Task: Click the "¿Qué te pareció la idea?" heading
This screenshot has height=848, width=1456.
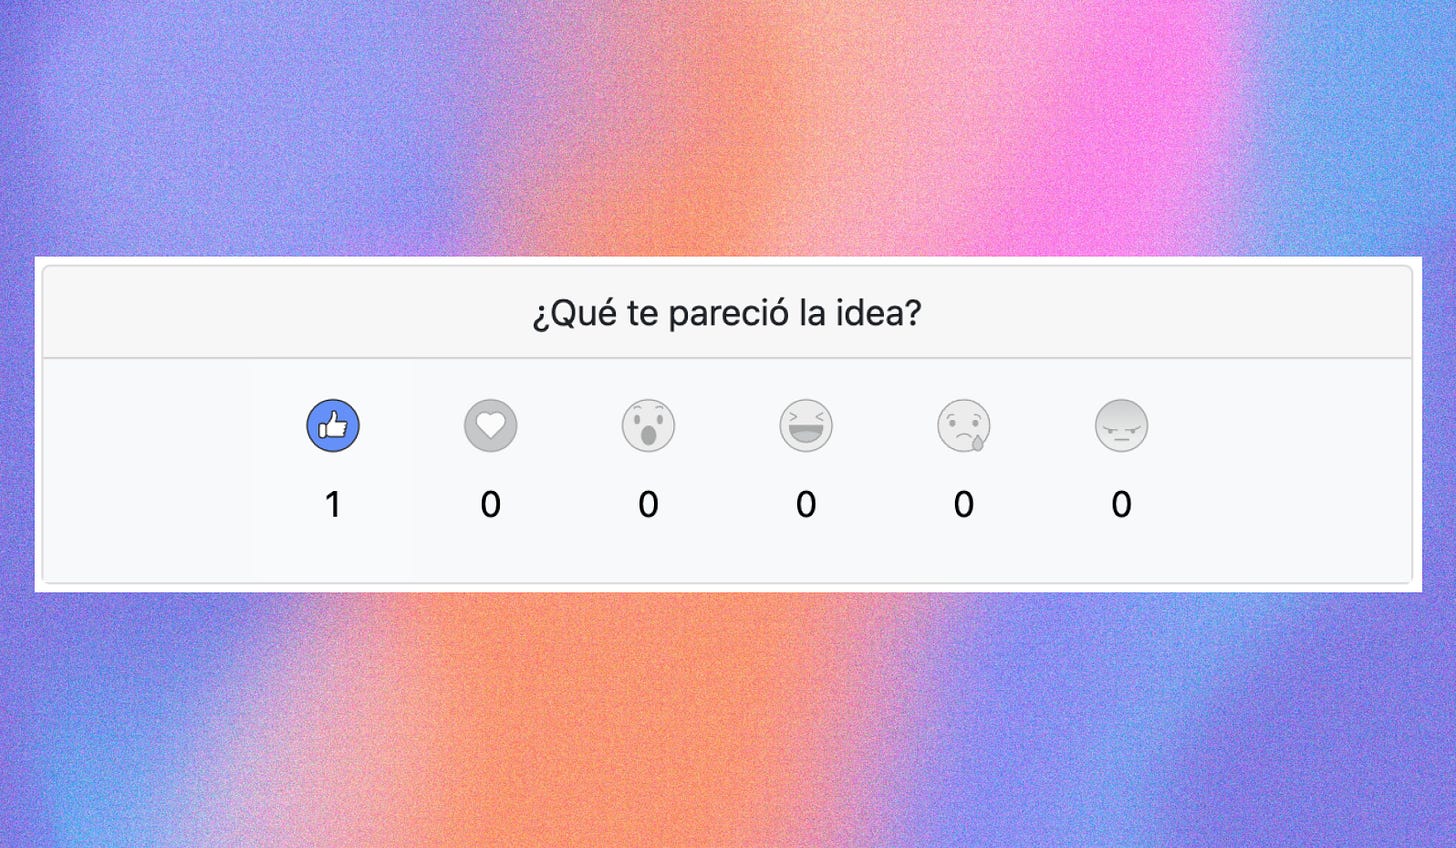Action: point(727,314)
